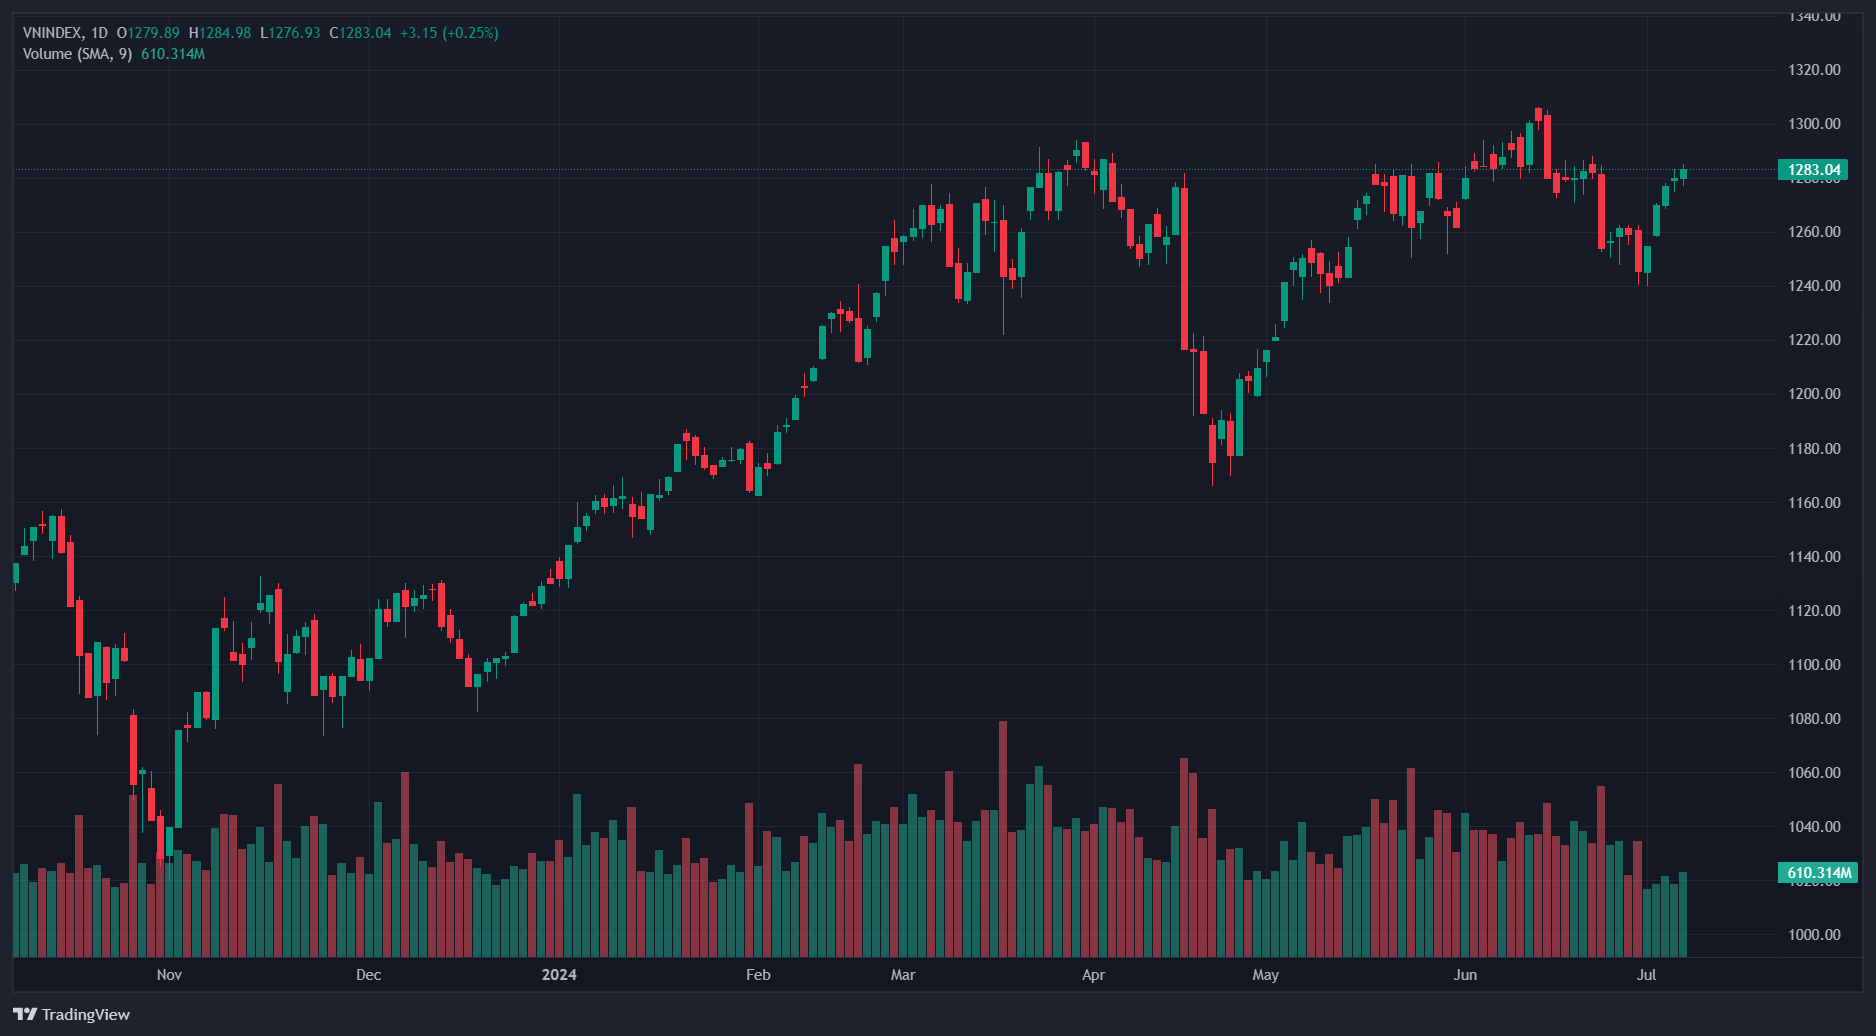The width and height of the screenshot is (1876, 1036).
Task: Click the TradingView logo icon
Action: [x=25, y=1014]
